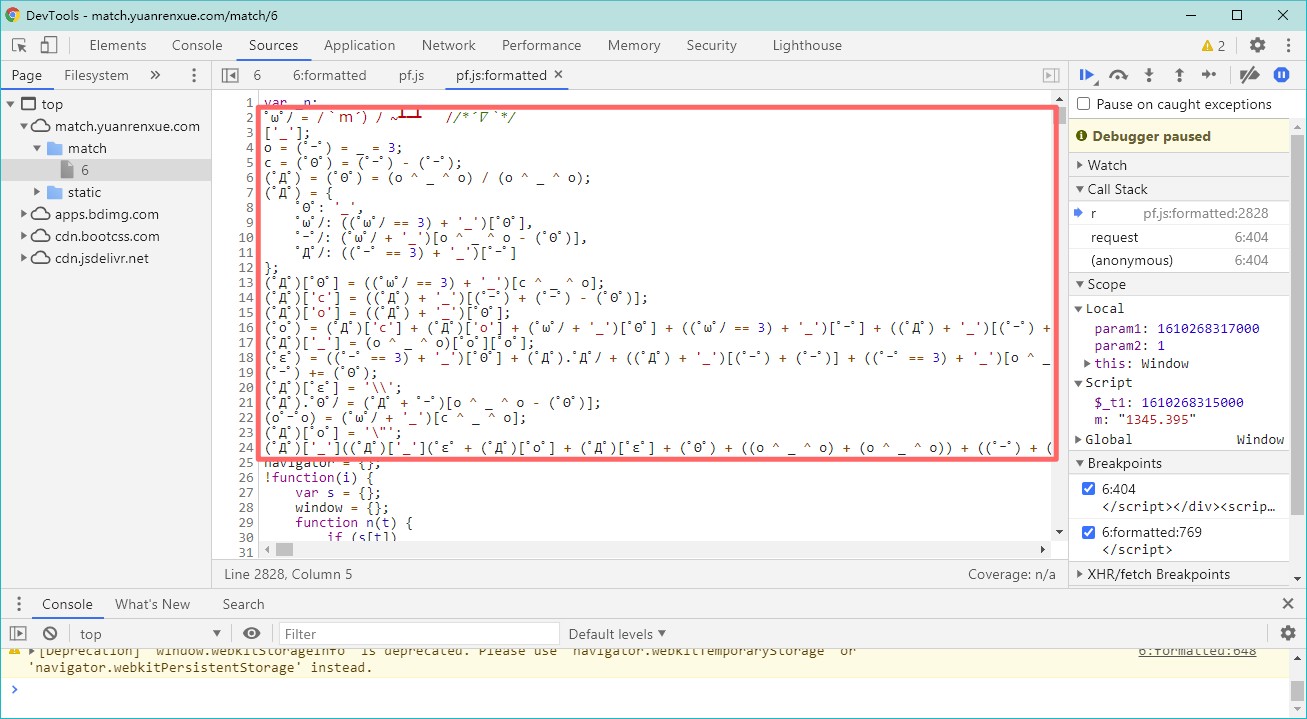Image resolution: width=1307 pixels, height=719 pixels.
Task: Click the console prompt input line
Action: (650, 689)
